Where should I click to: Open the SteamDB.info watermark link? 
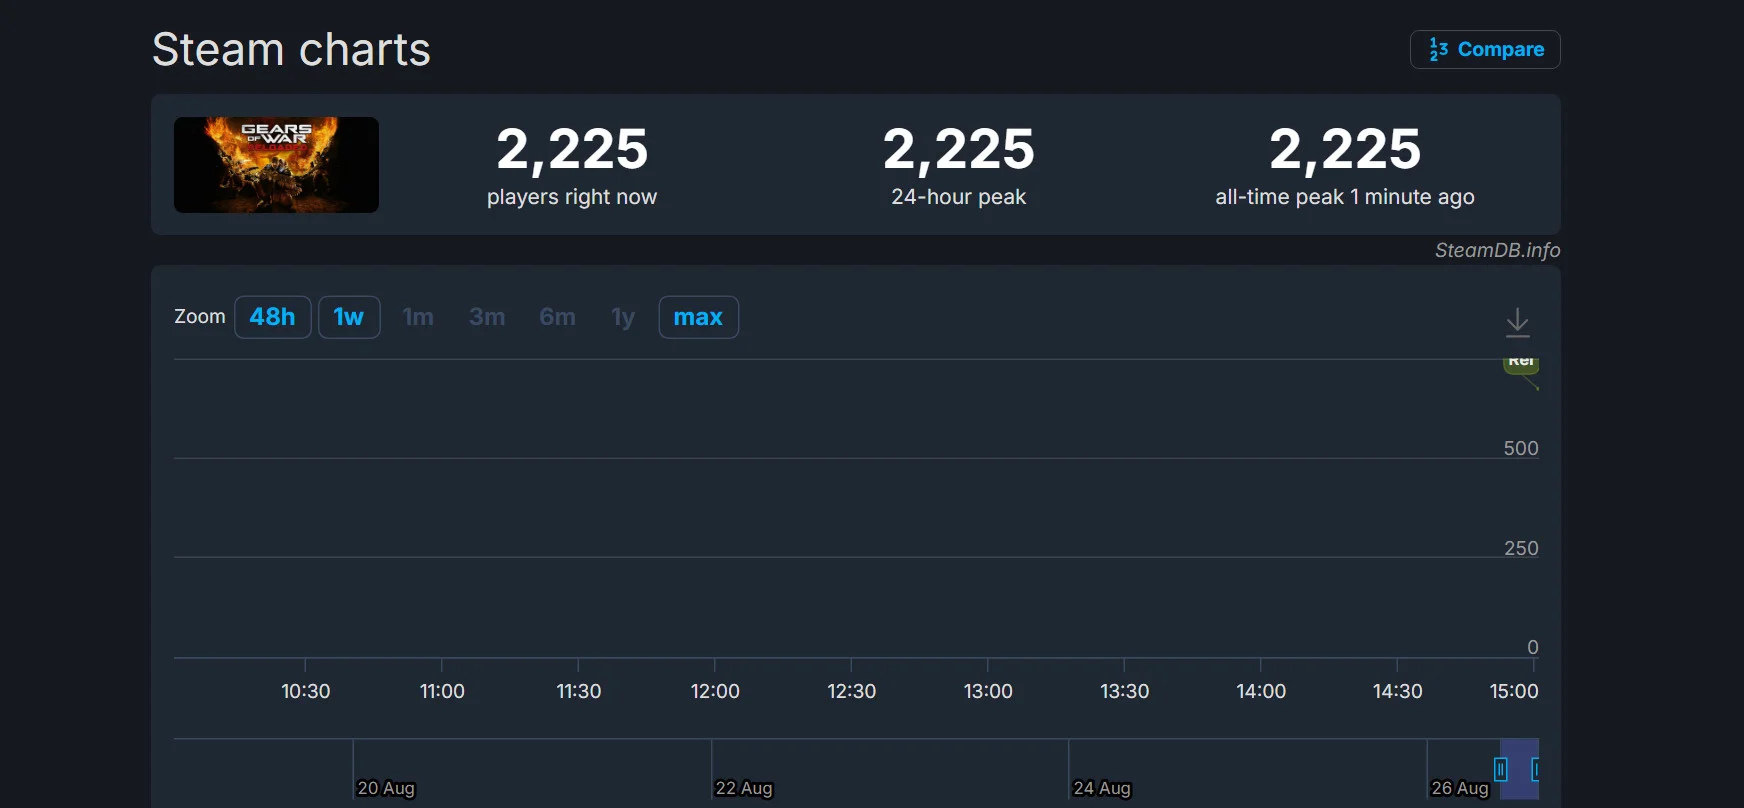[x=1497, y=250]
